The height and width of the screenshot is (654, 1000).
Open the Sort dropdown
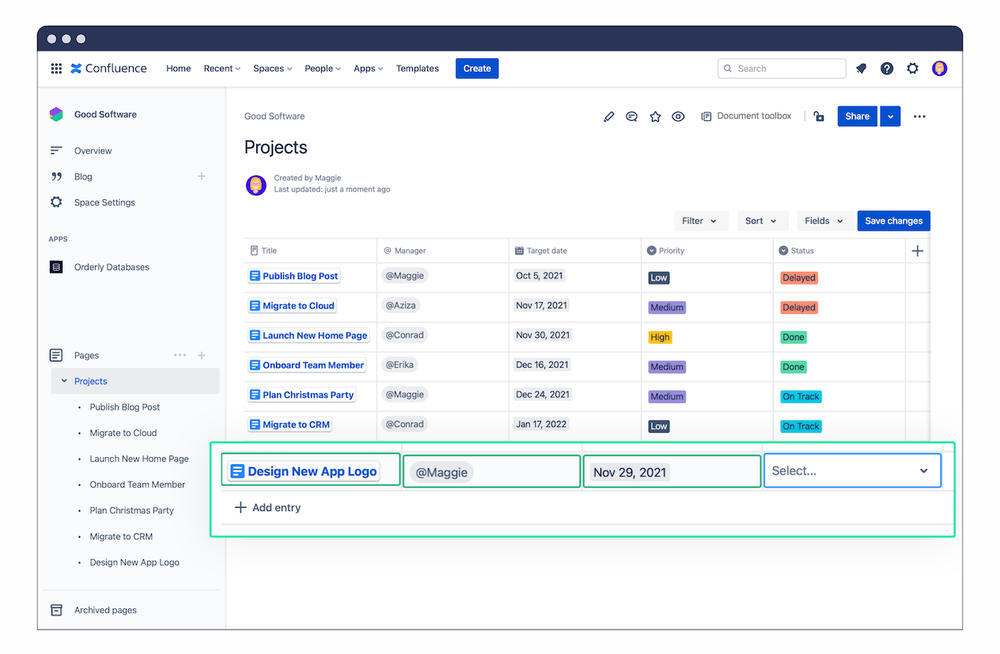point(761,221)
